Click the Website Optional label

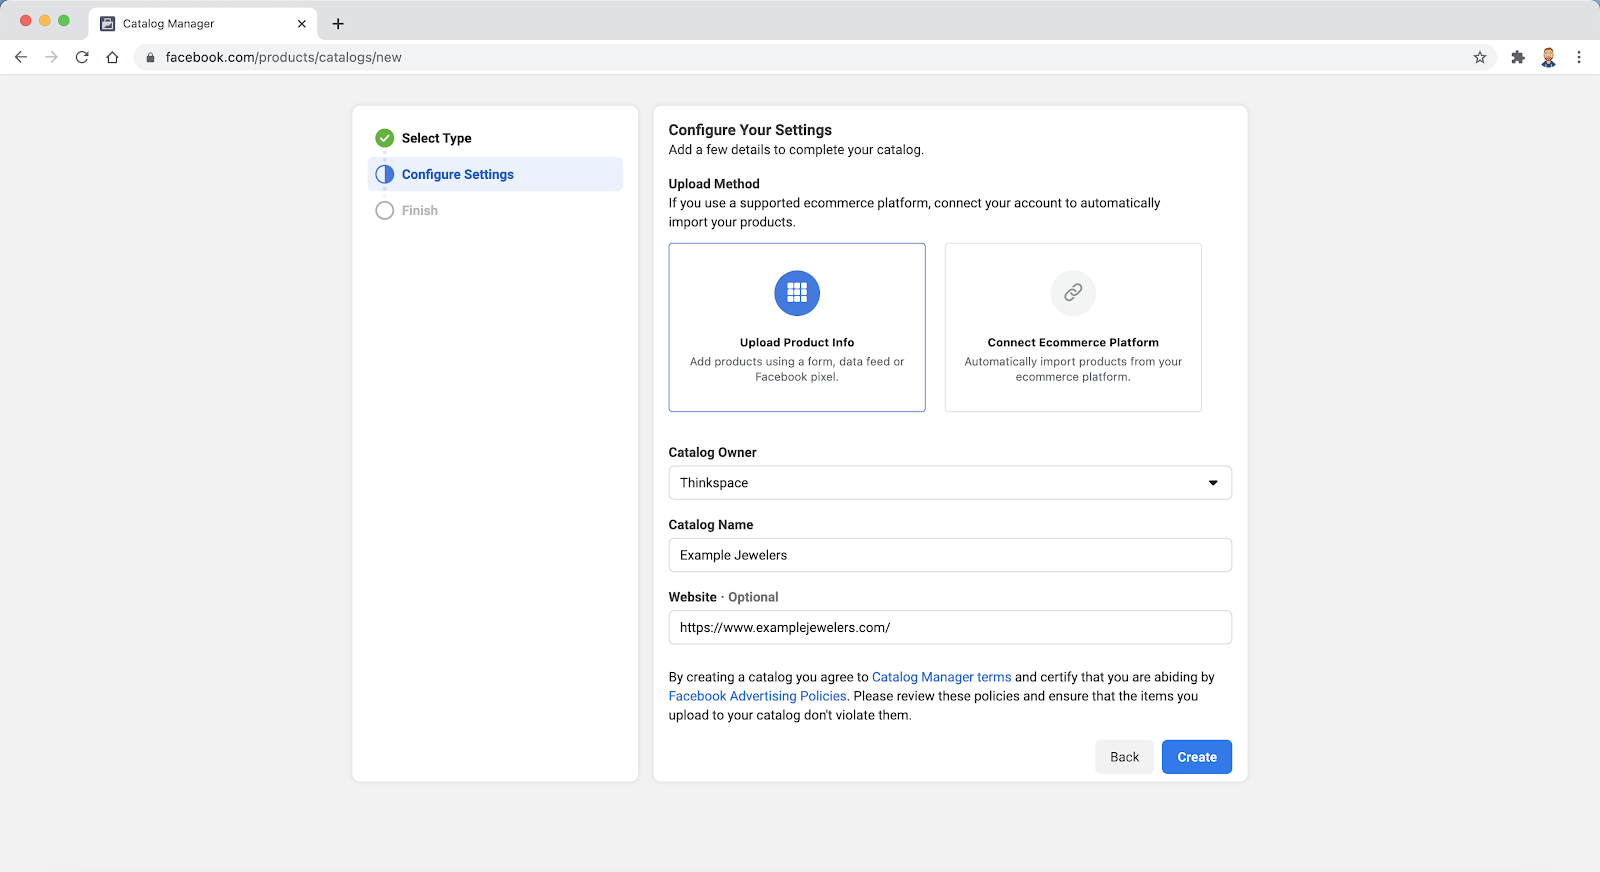pyautogui.click(x=724, y=597)
